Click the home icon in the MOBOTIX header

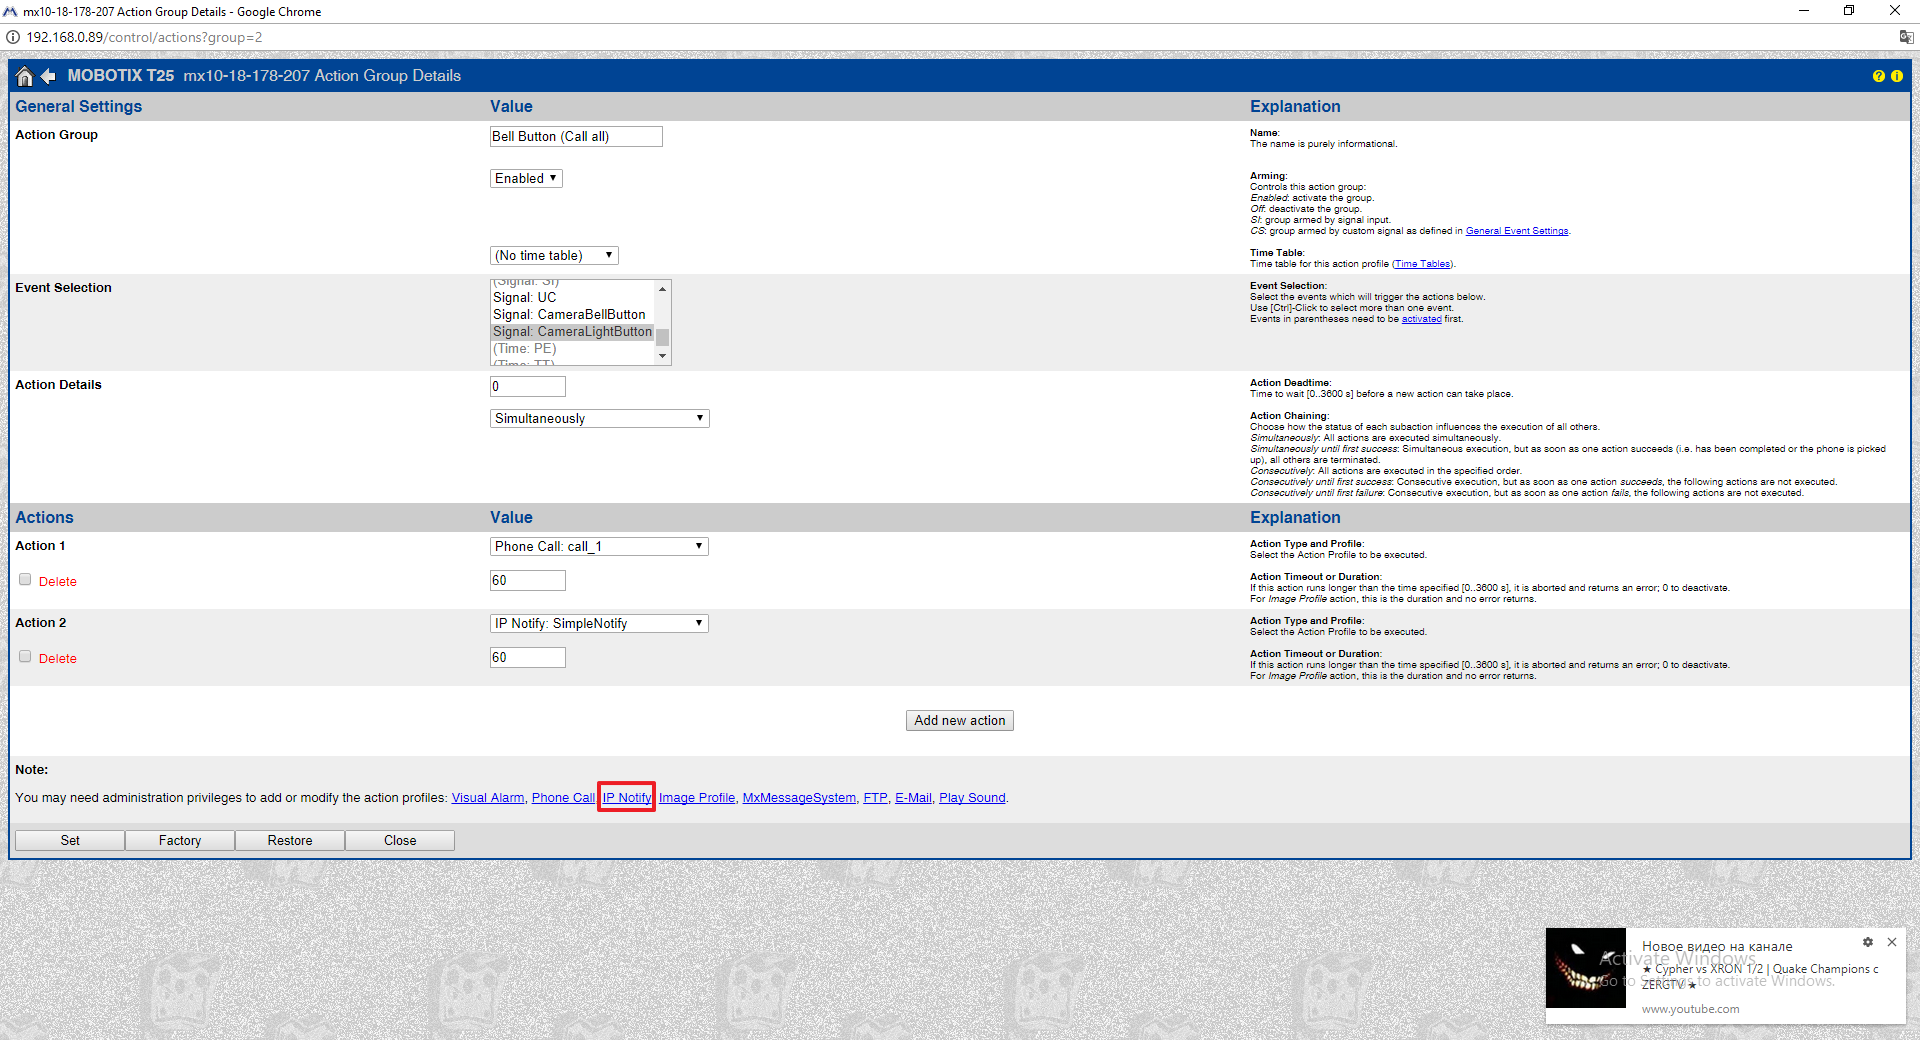point(25,77)
